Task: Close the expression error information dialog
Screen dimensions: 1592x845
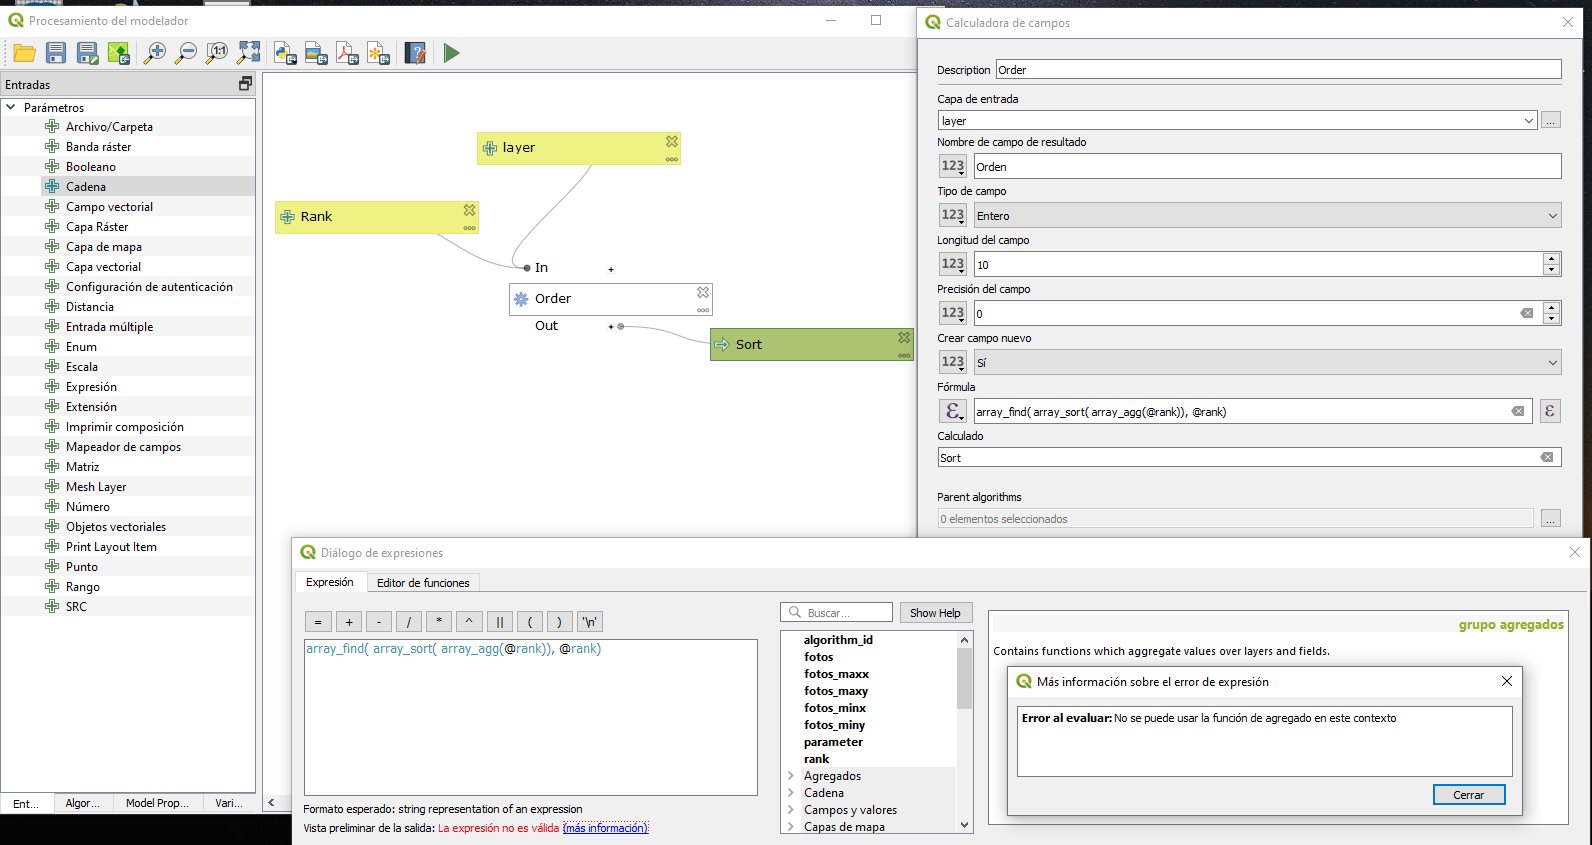Action: [x=1507, y=681]
